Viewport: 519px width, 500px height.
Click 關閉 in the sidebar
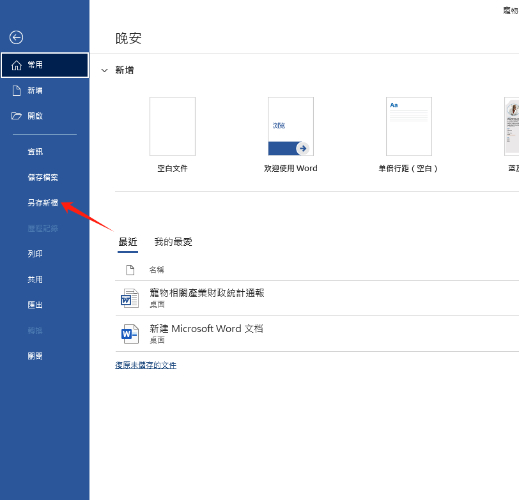pyautogui.click(x=35, y=356)
